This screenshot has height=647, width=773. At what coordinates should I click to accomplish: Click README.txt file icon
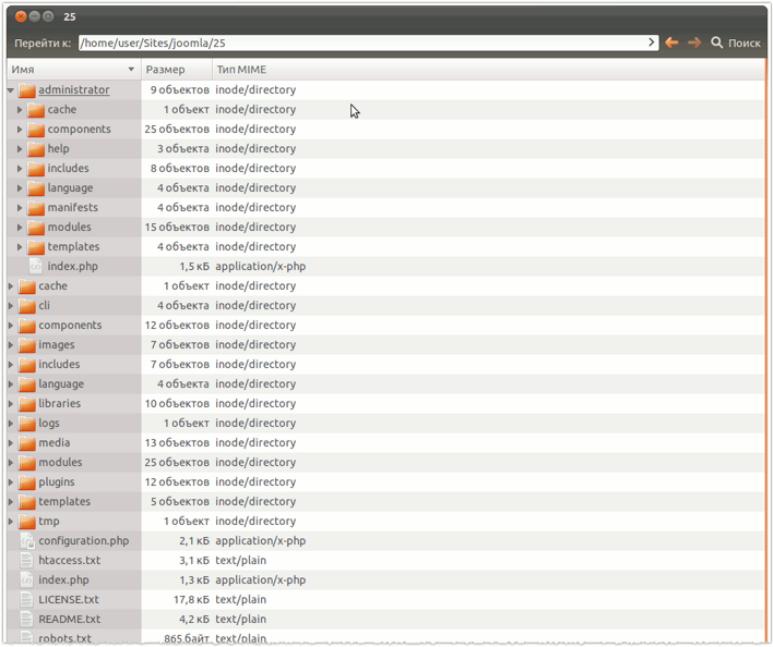27,619
